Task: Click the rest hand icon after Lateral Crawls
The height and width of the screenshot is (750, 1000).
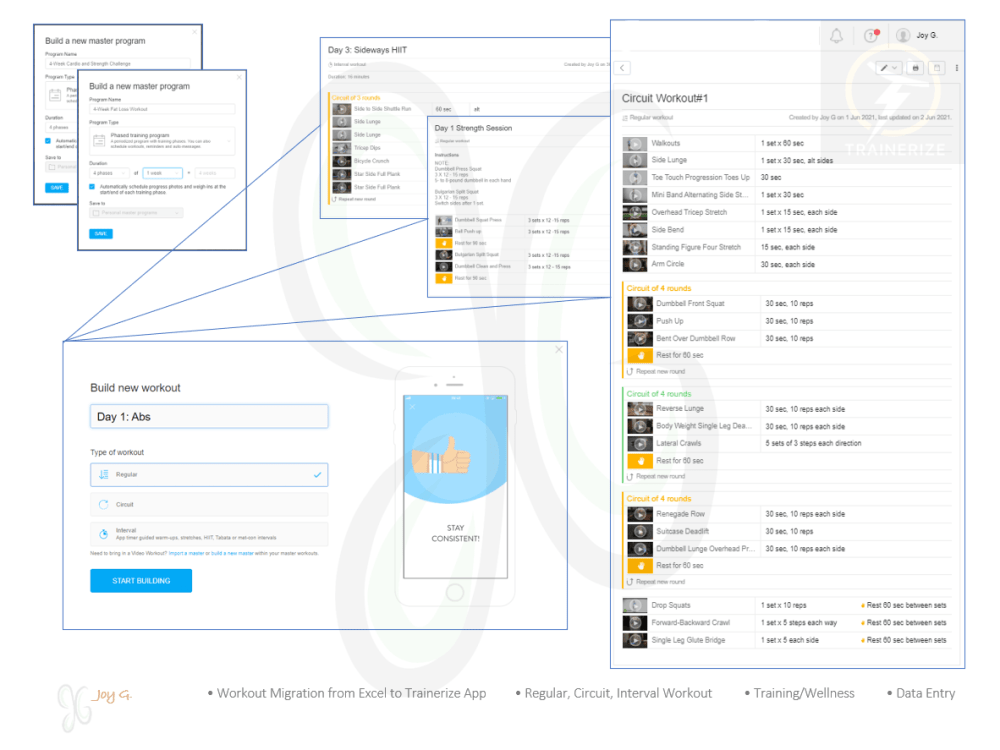Action: click(640, 460)
